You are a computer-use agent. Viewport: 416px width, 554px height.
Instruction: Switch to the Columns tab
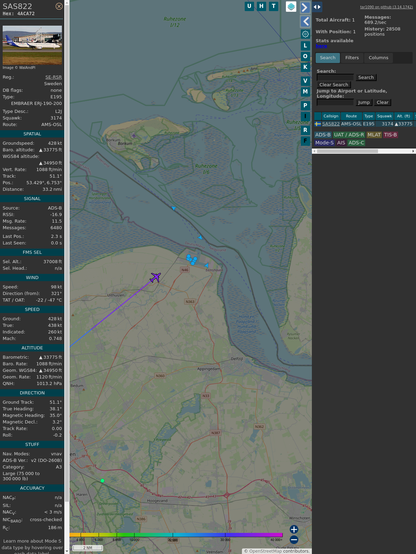coord(378,58)
